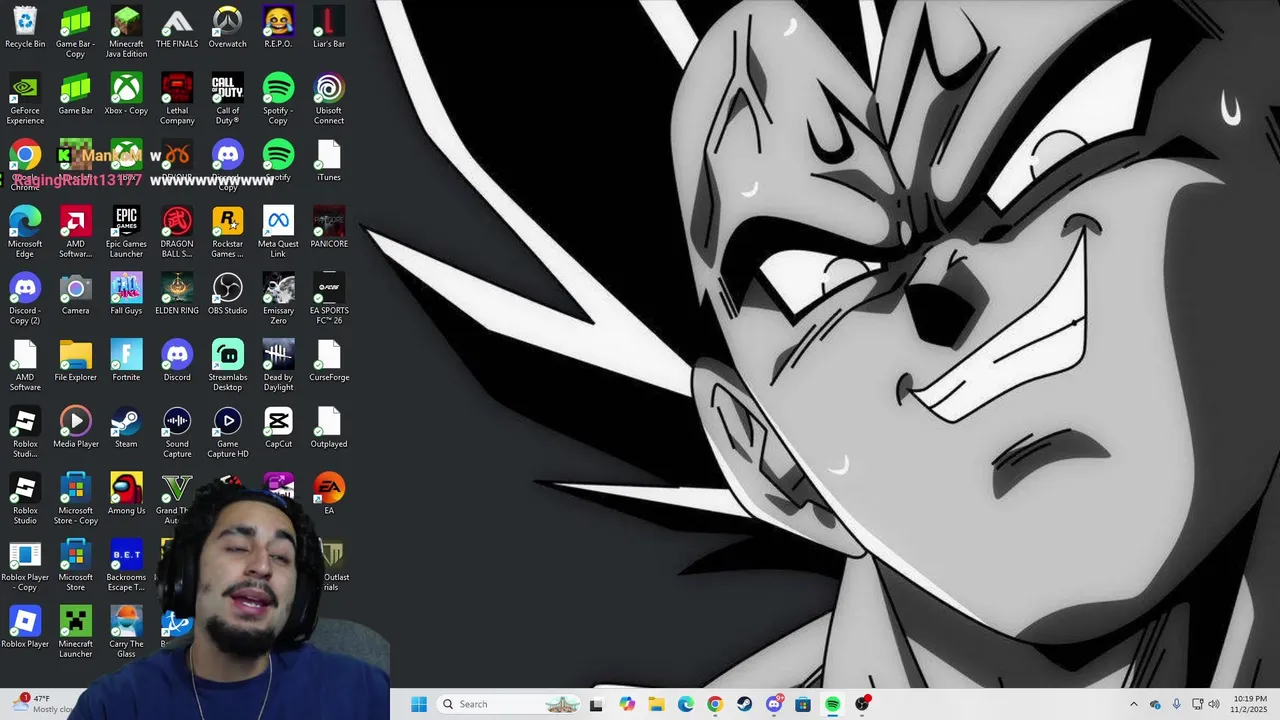Viewport: 1280px width, 720px height.
Task: Select the Game Bar - Copy desktop icon
Action: pos(76,32)
